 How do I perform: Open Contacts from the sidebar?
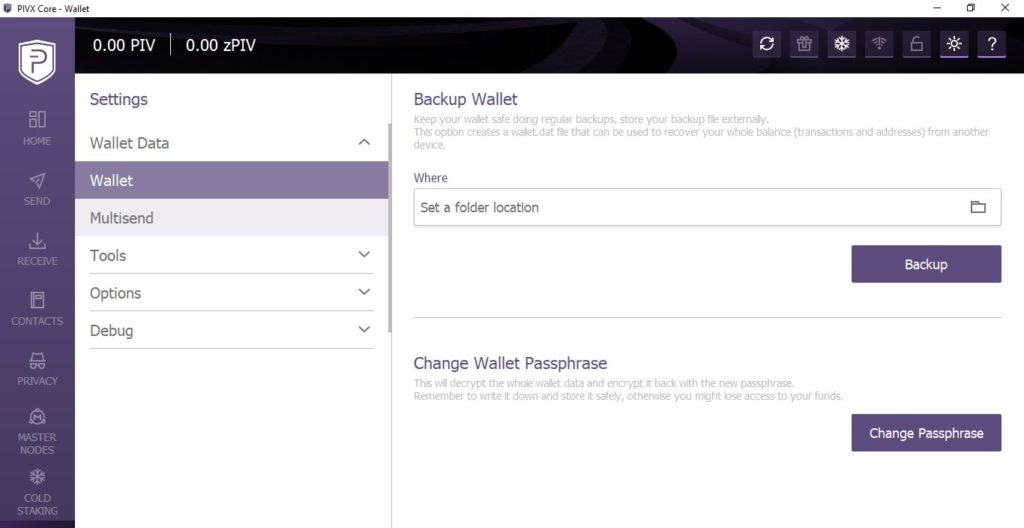(37, 309)
